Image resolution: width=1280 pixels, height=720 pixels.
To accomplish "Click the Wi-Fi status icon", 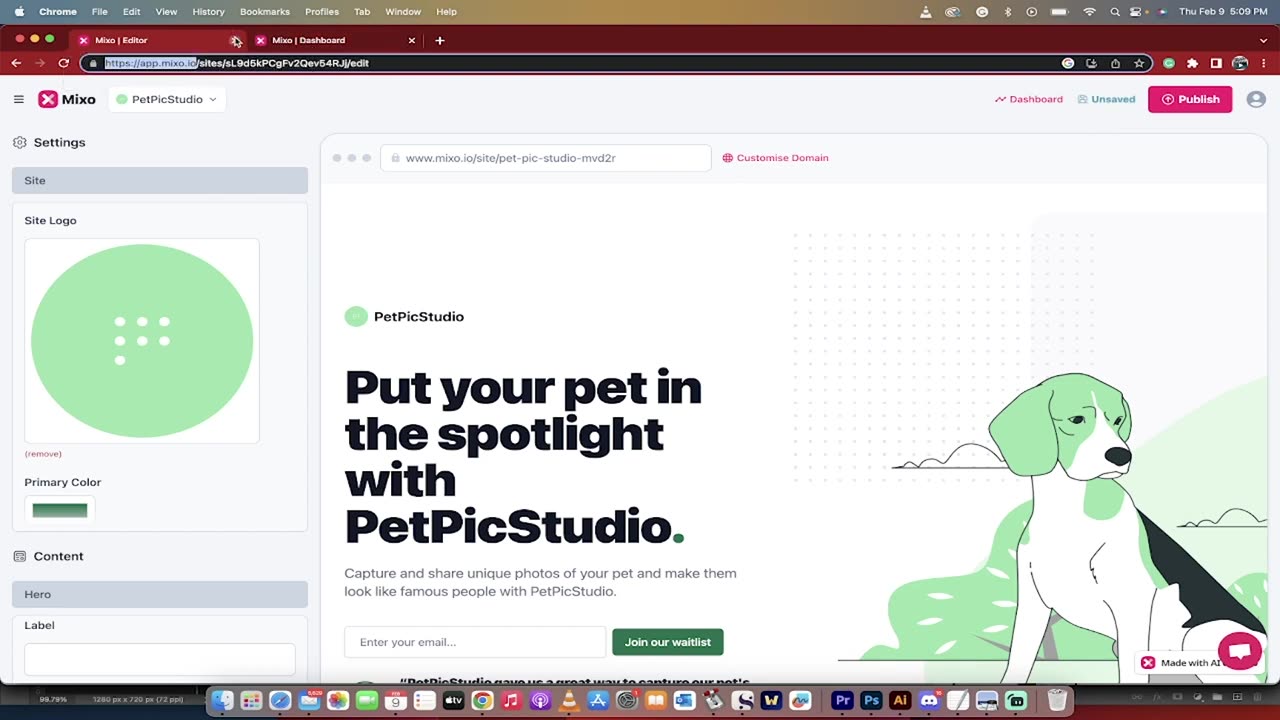I will [1089, 12].
